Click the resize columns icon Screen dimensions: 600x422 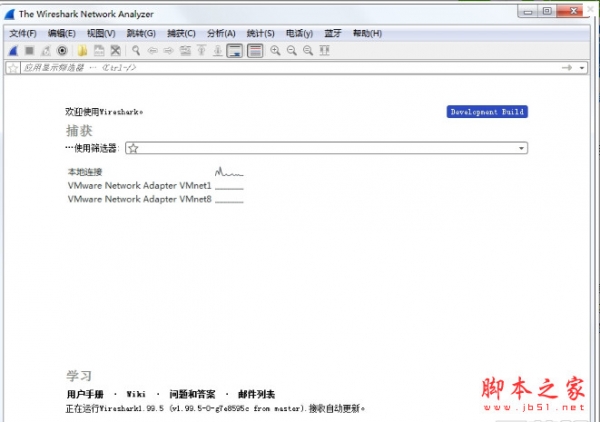click(324, 51)
